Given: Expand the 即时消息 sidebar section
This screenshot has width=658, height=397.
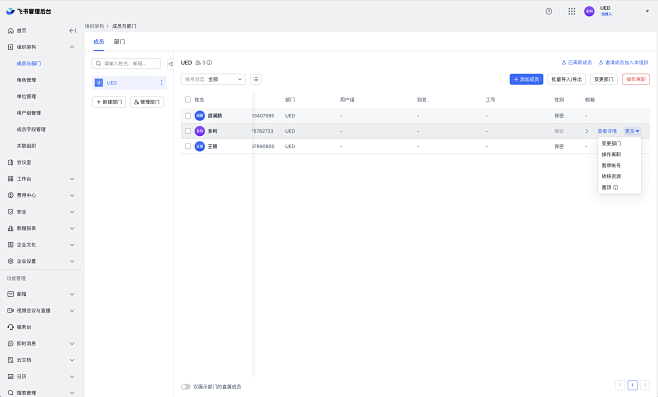Looking at the screenshot, I should [72, 343].
